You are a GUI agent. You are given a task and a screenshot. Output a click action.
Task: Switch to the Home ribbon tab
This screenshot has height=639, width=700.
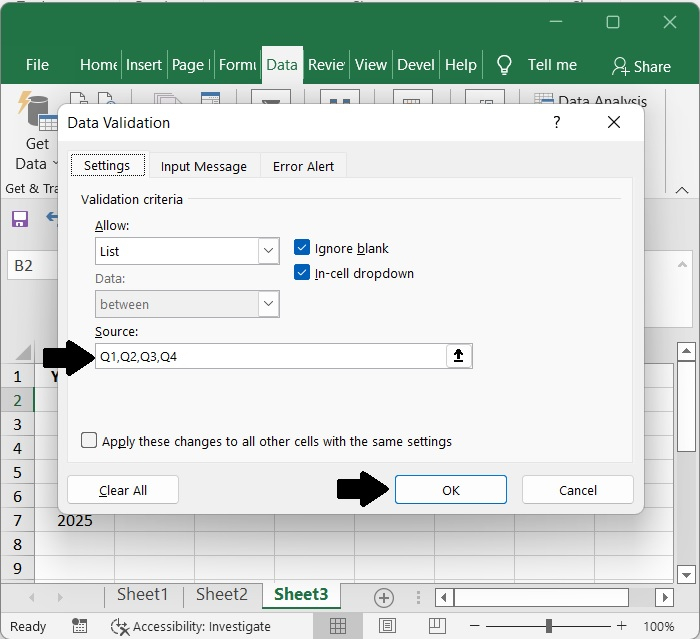pyautogui.click(x=99, y=65)
